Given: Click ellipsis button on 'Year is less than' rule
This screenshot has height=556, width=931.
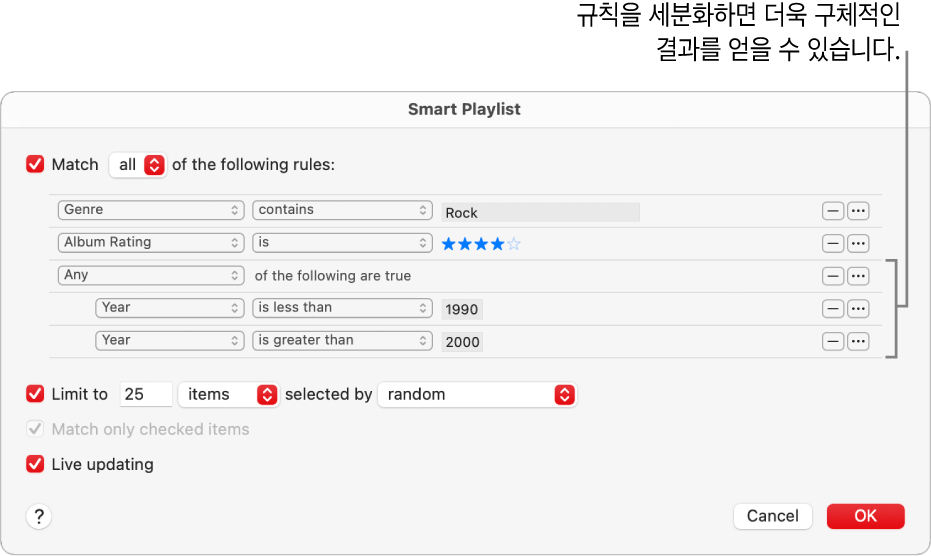Looking at the screenshot, I should [858, 309].
